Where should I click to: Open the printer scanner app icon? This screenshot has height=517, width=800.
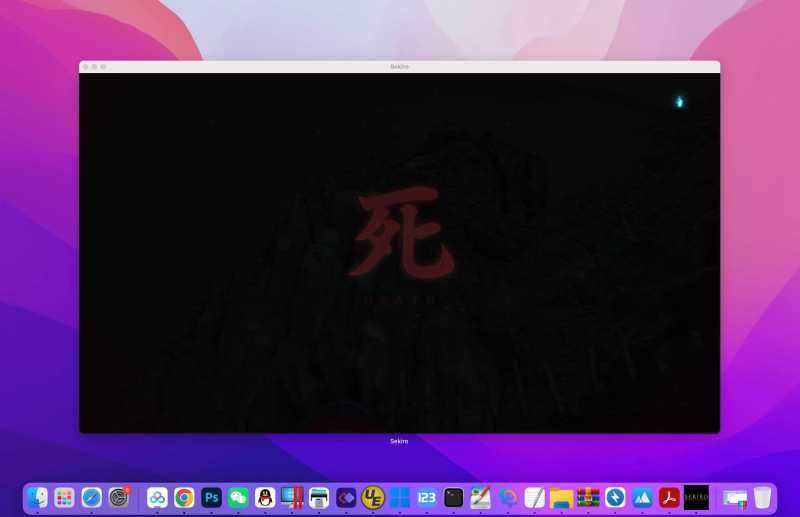click(319, 498)
